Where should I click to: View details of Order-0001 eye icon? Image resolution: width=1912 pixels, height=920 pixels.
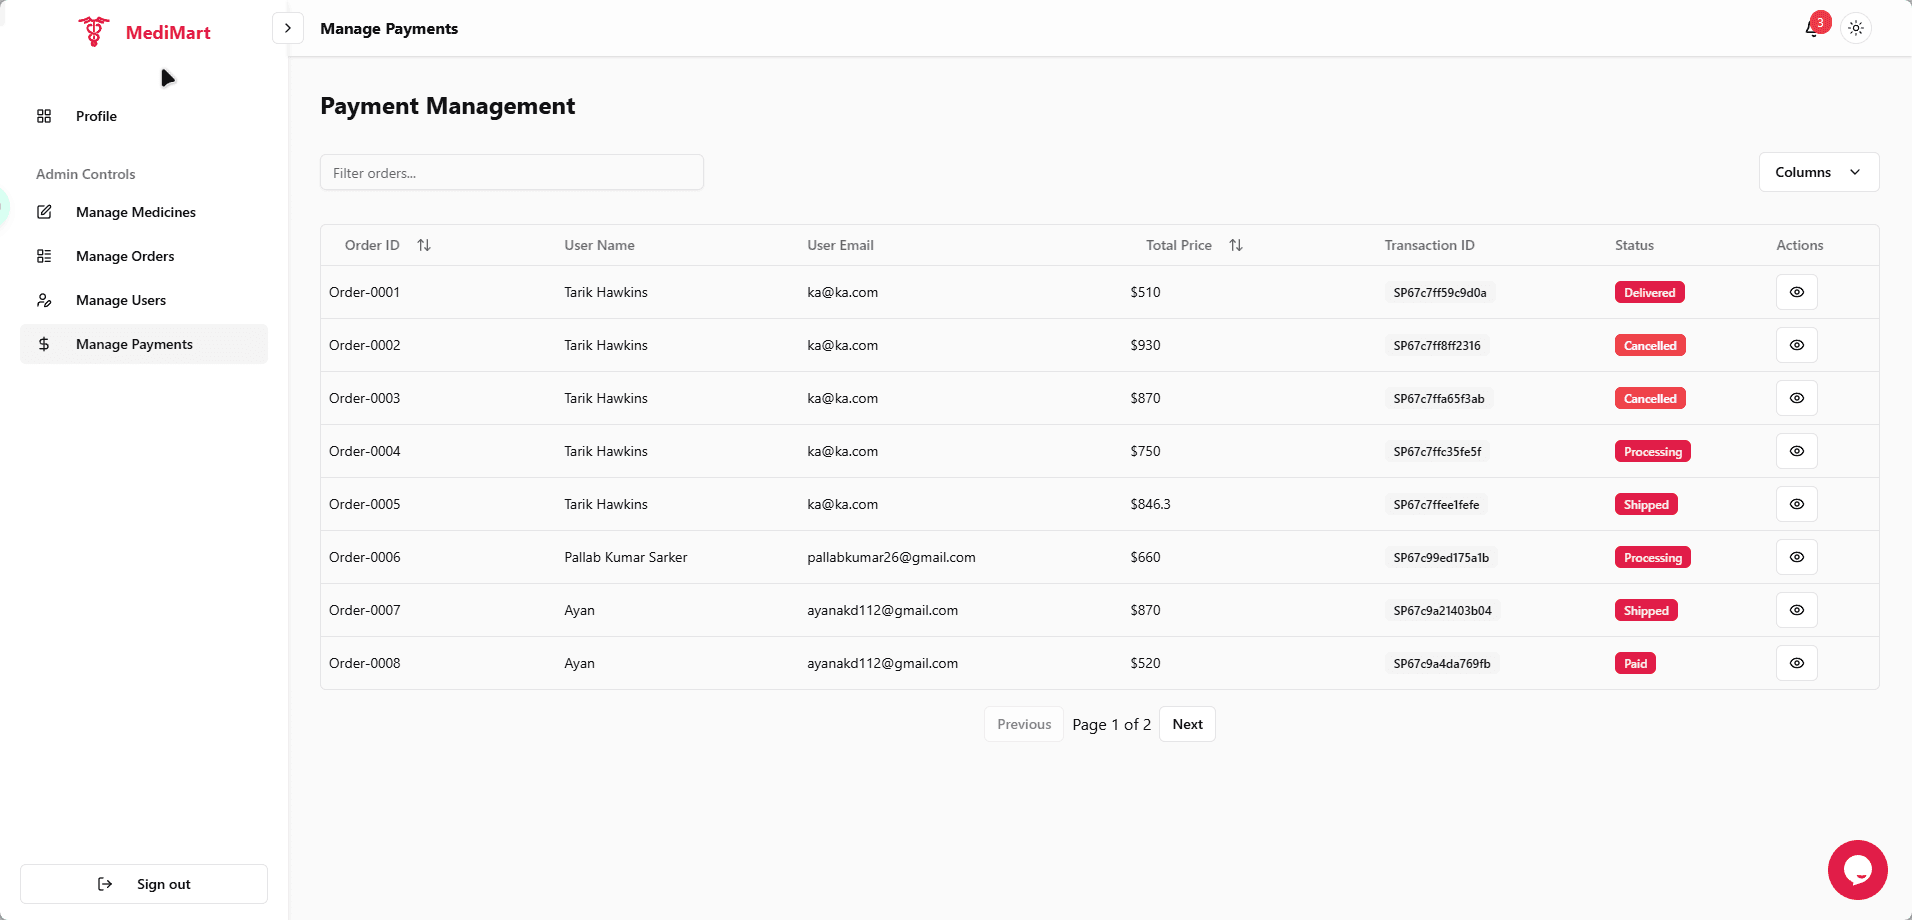tap(1796, 292)
